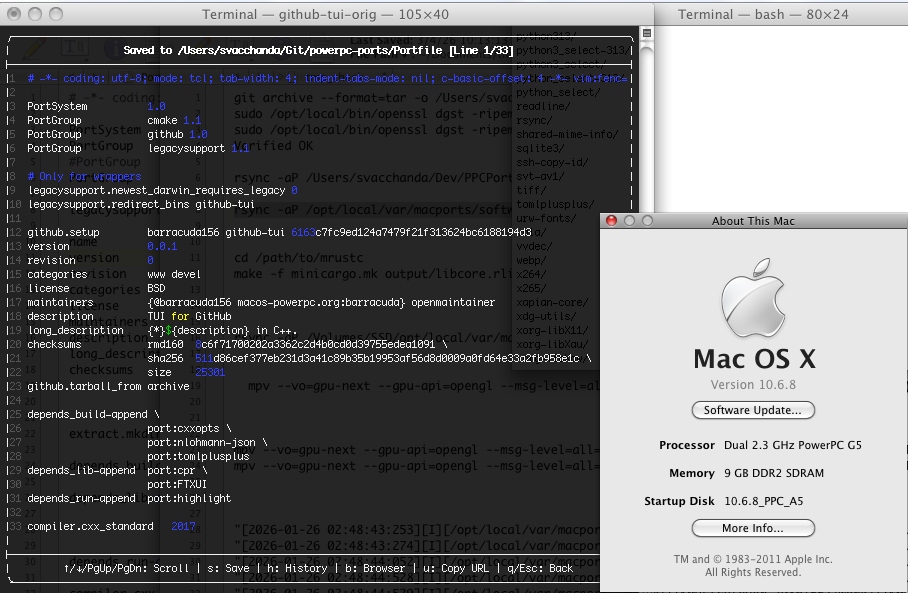
Task: Click 'port:tomlplusplus' dependency
Action: coord(198,456)
